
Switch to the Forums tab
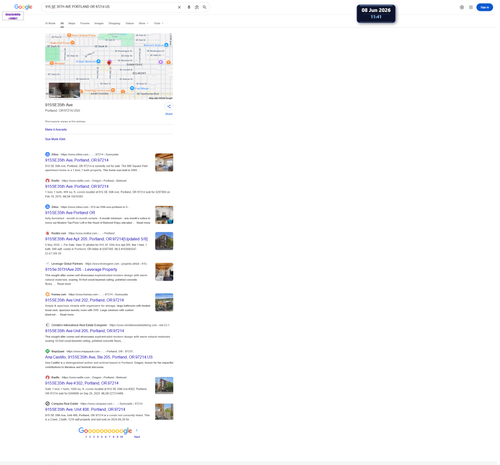pyautogui.click(x=85, y=23)
